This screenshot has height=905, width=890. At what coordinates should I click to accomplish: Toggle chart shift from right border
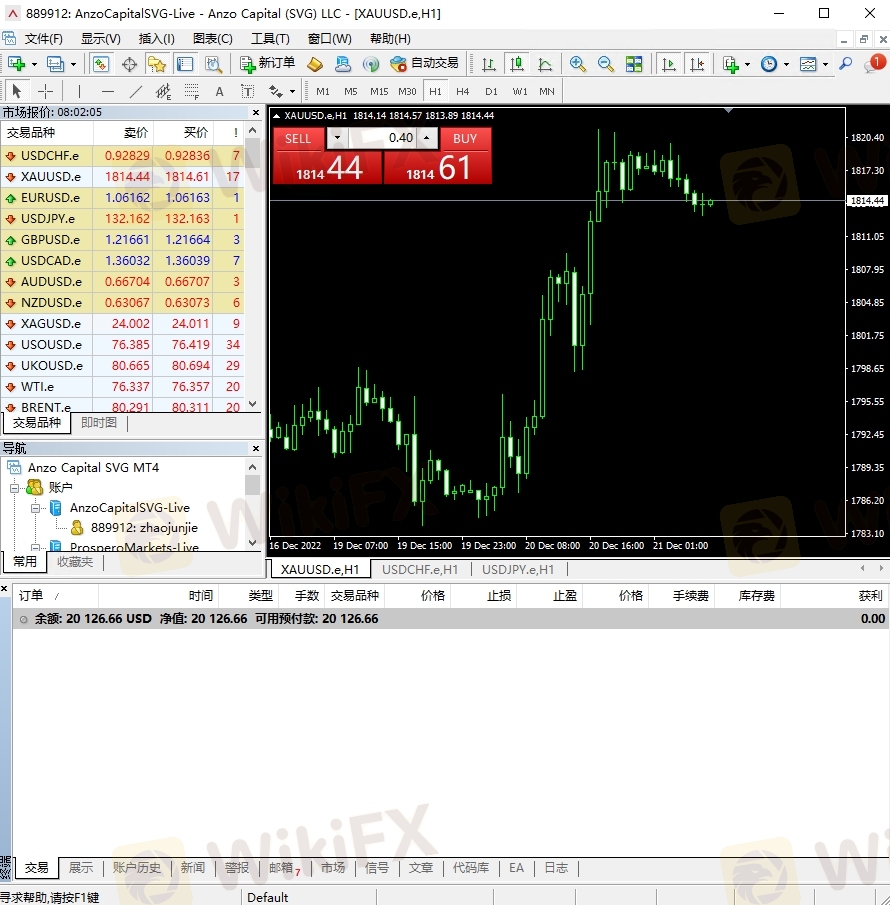pyautogui.click(x=697, y=64)
